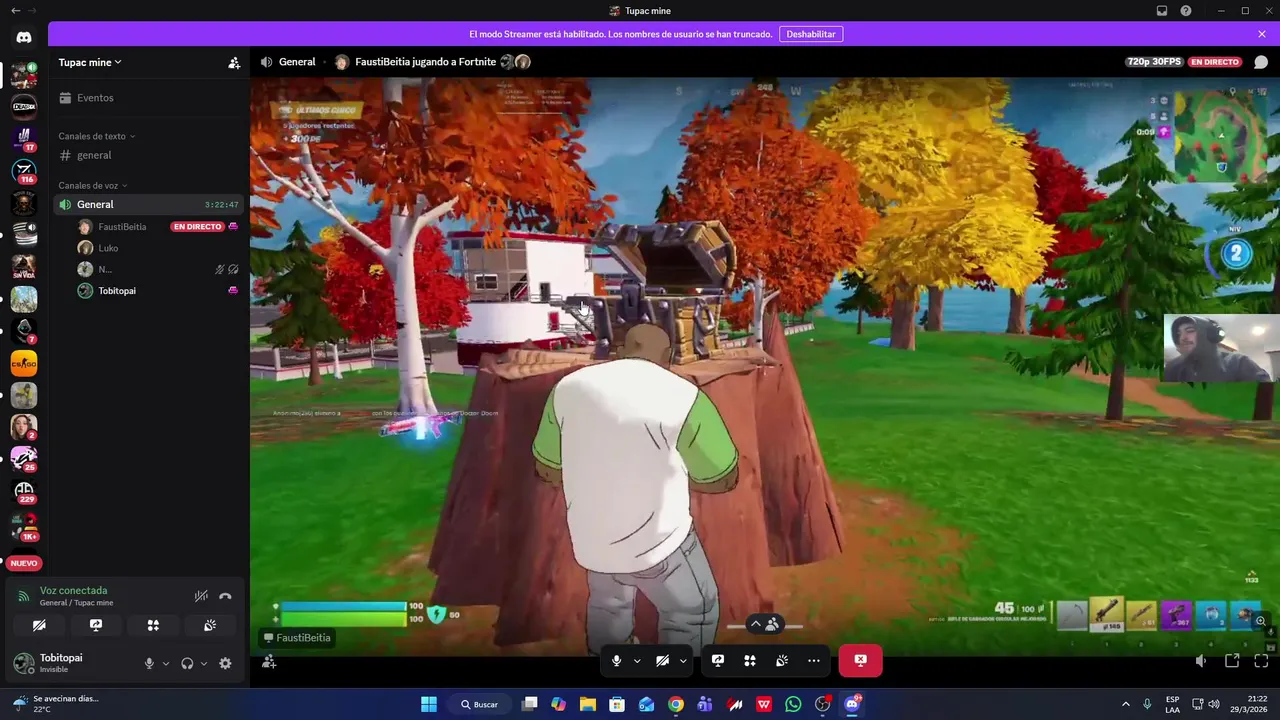Click the EN DIRECTO badge at top right
The height and width of the screenshot is (720, 1280).
pyautogui.click(x=1215, y=62)
